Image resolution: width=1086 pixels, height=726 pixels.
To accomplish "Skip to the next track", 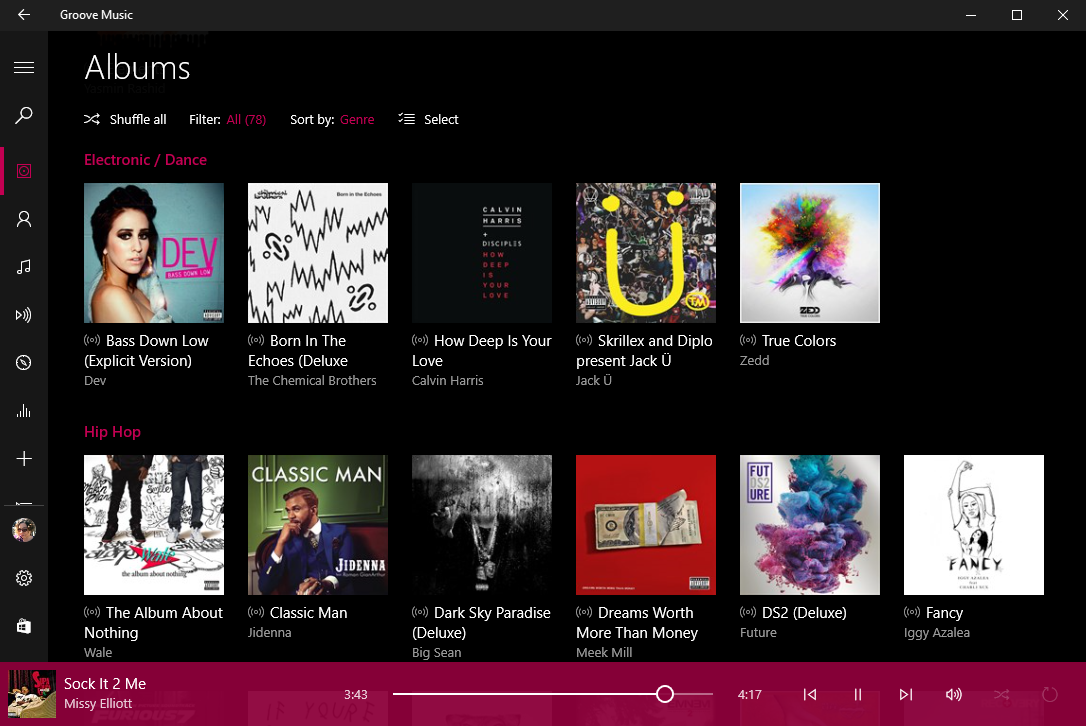I will [905, 694].
